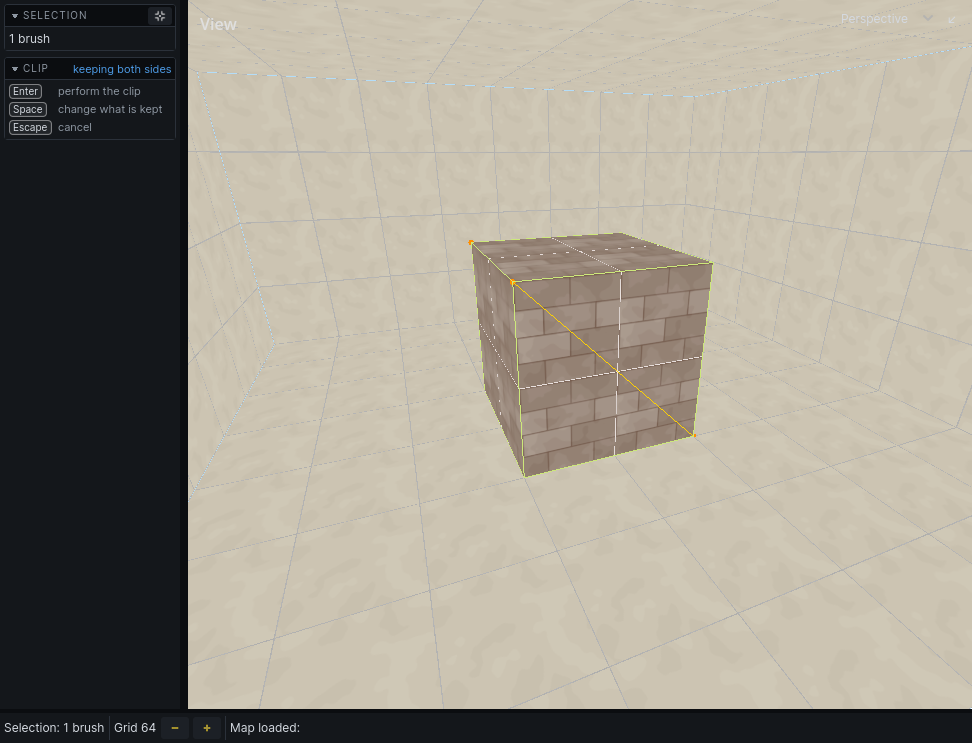This screenshot has height=743, width=972.
Task: Decrease grid size with minus button
Action: point(175,728)
